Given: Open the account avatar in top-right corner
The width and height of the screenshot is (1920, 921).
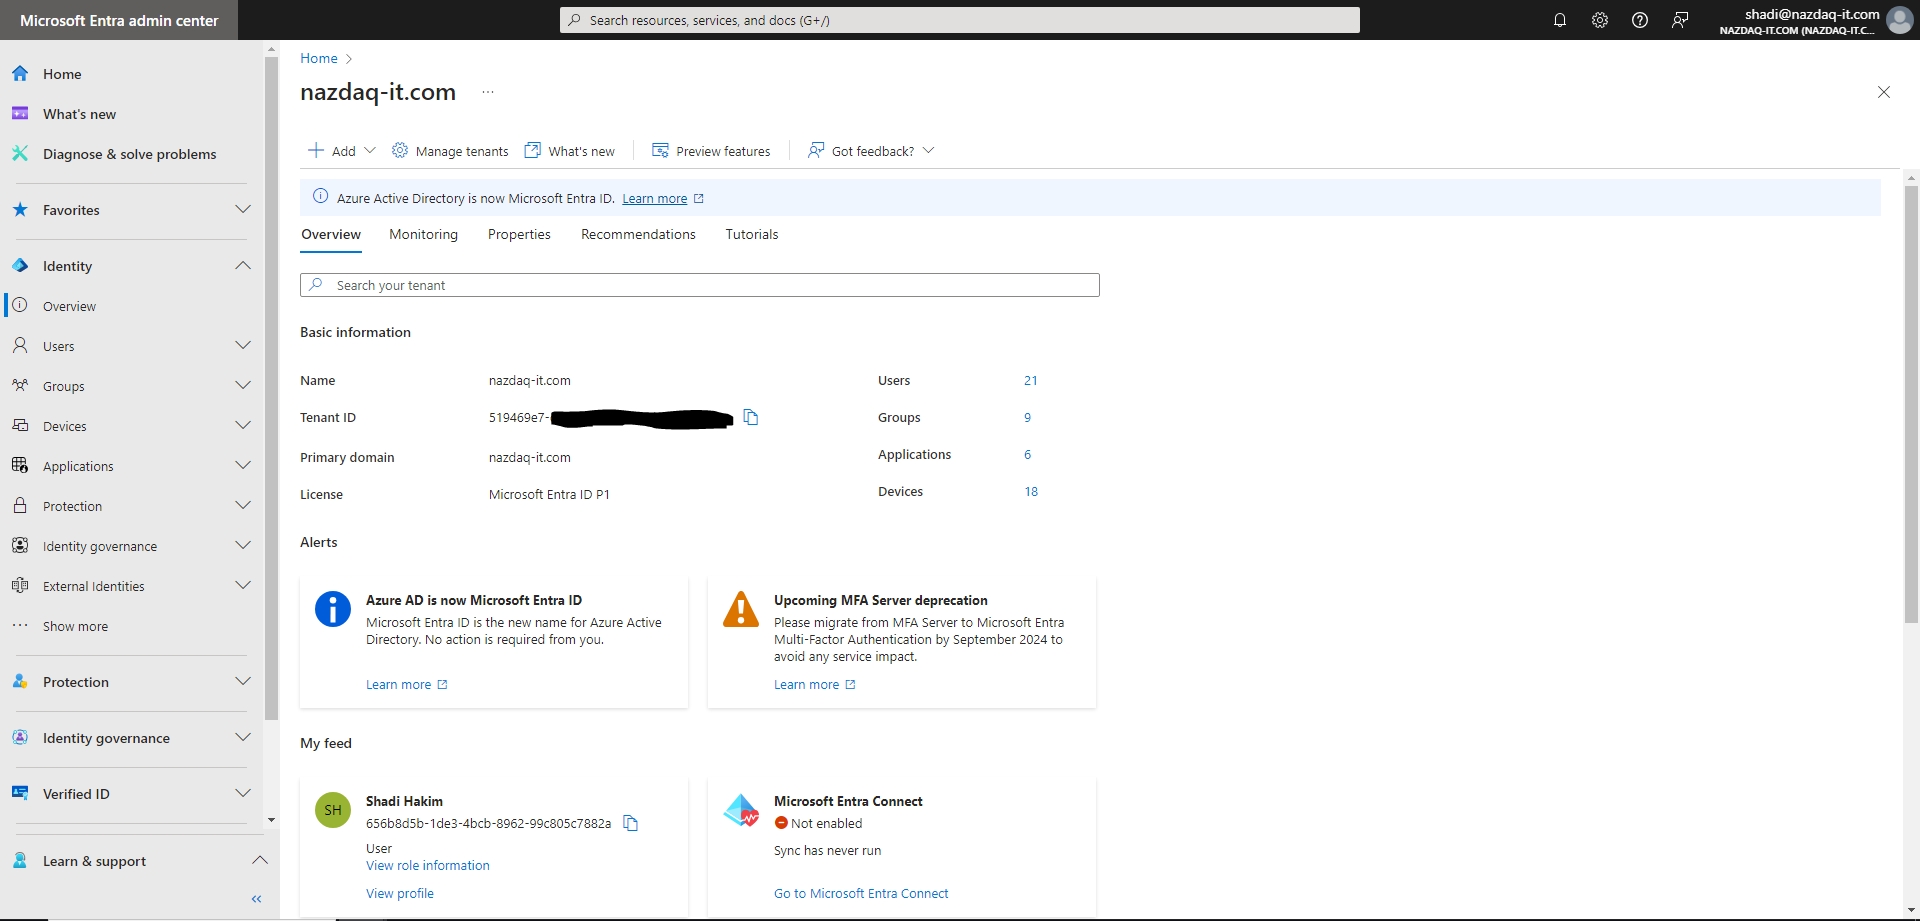Looking at the screenshot, I should tap(1899, 20).
